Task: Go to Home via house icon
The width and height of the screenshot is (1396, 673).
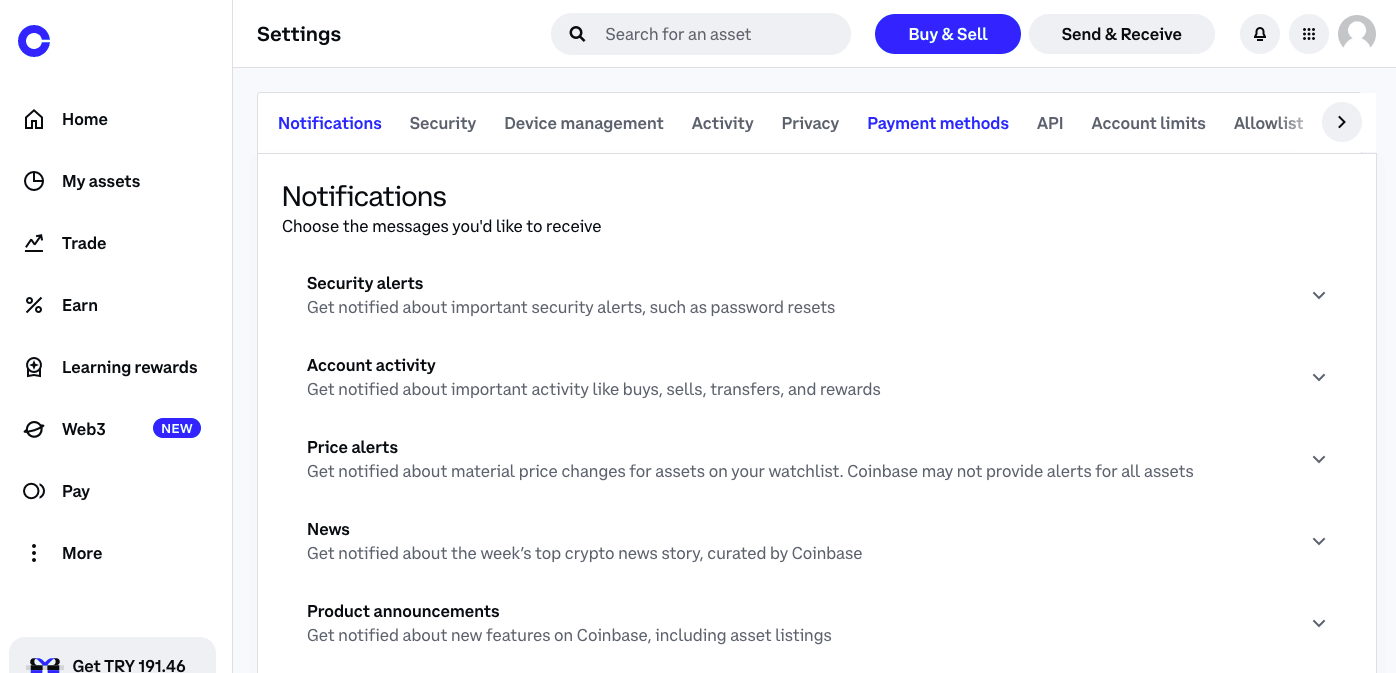Action: [x=34, y=119]
